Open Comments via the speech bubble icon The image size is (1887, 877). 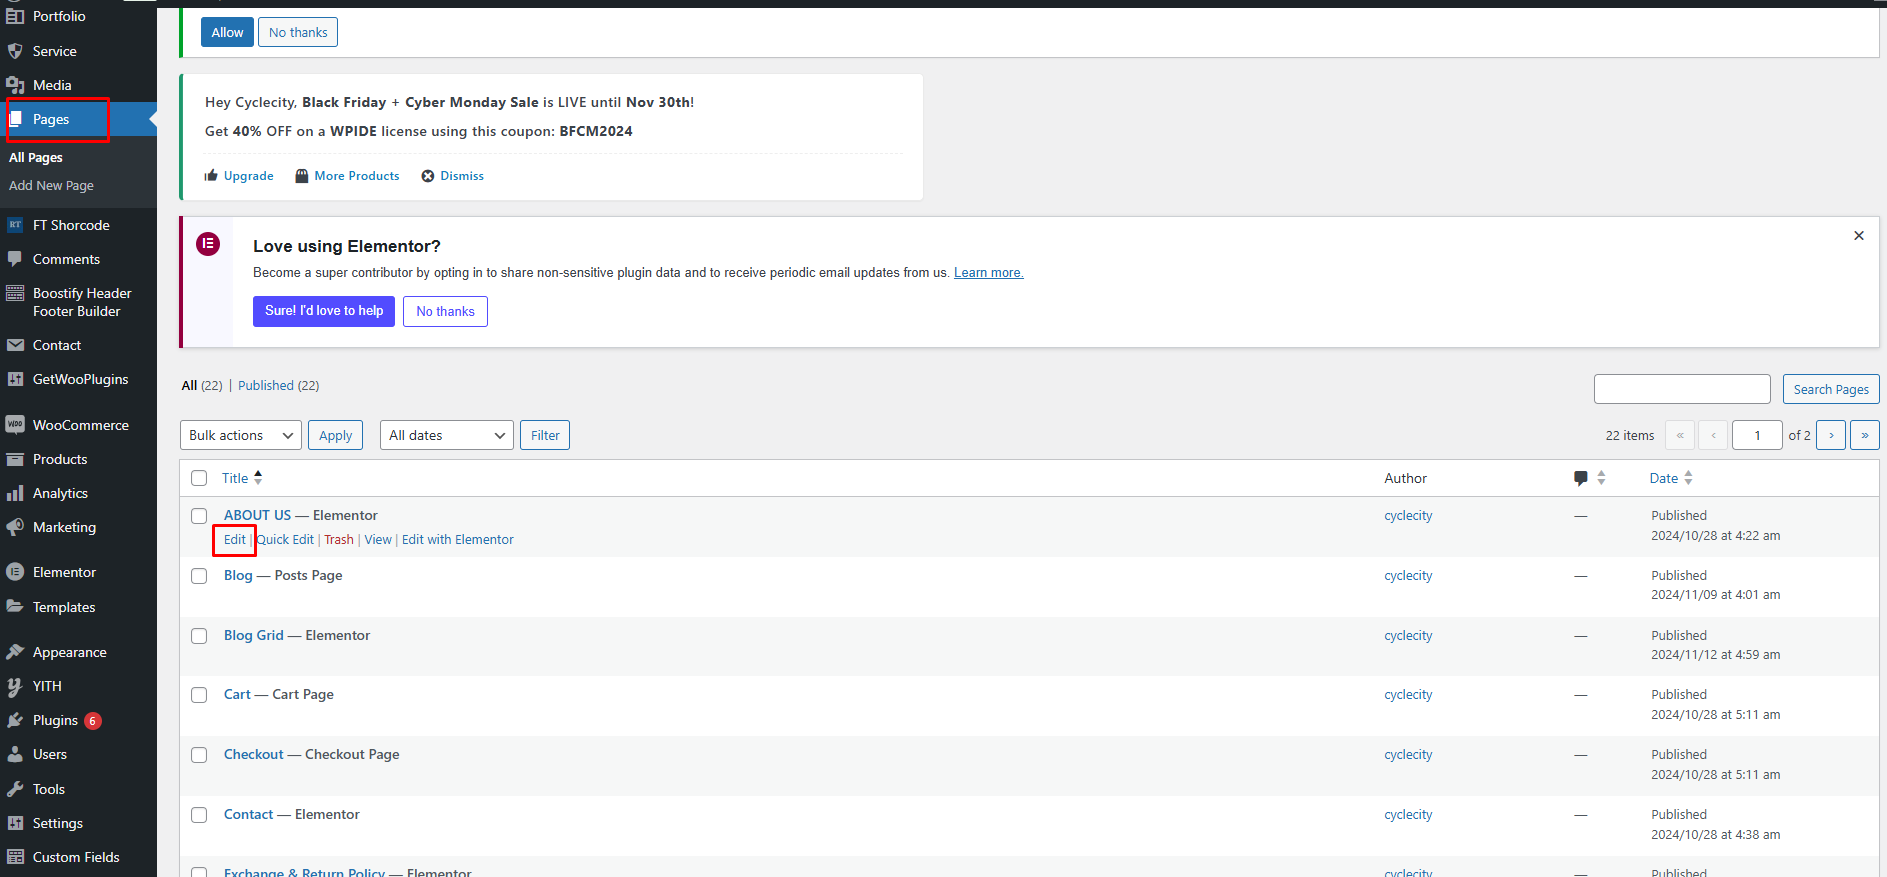point(15,259)
